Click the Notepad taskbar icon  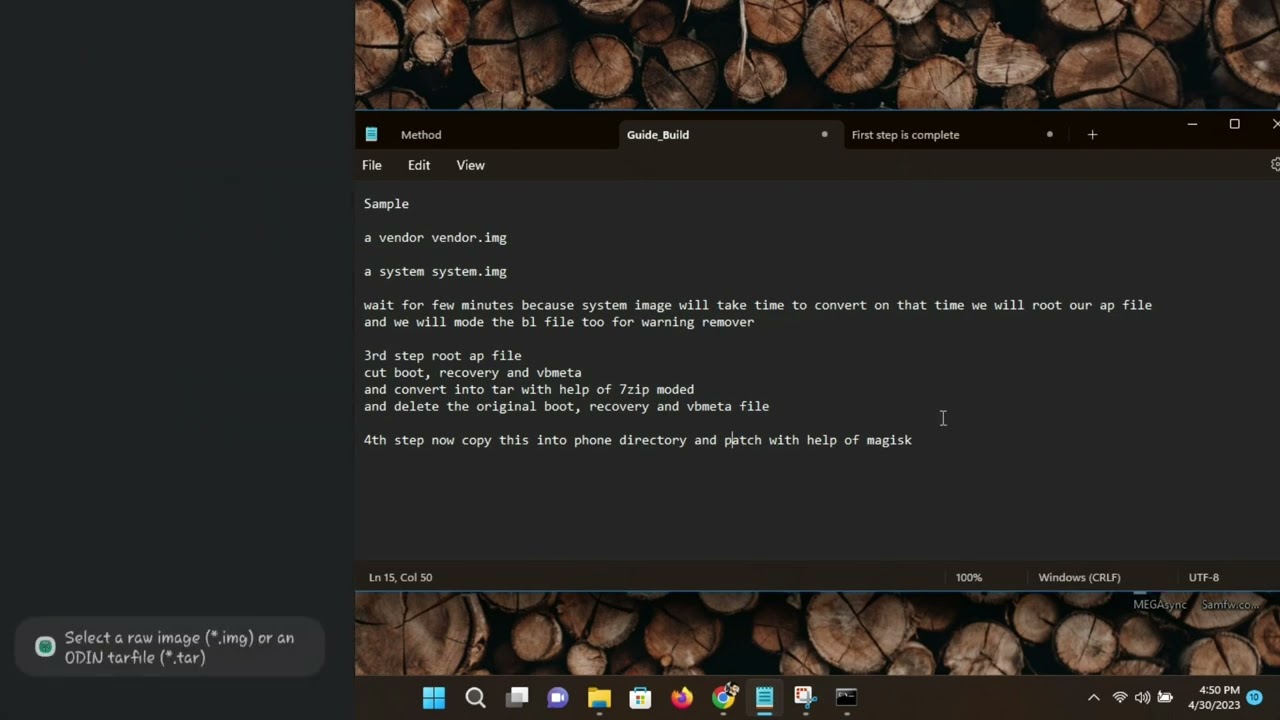coord(764,698)
